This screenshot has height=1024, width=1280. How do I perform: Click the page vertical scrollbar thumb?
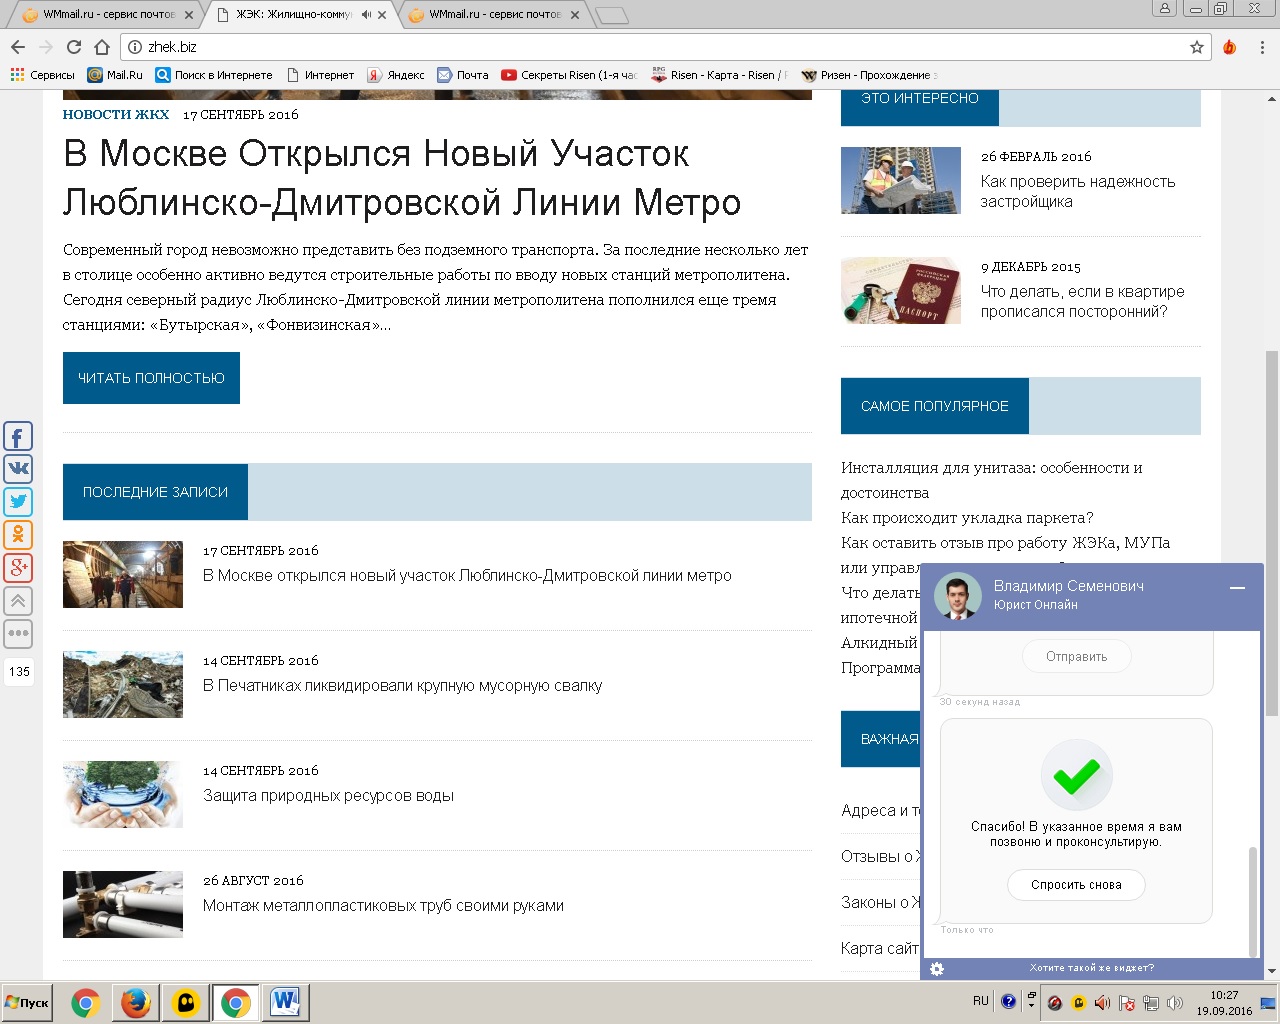pos(1272,532)
